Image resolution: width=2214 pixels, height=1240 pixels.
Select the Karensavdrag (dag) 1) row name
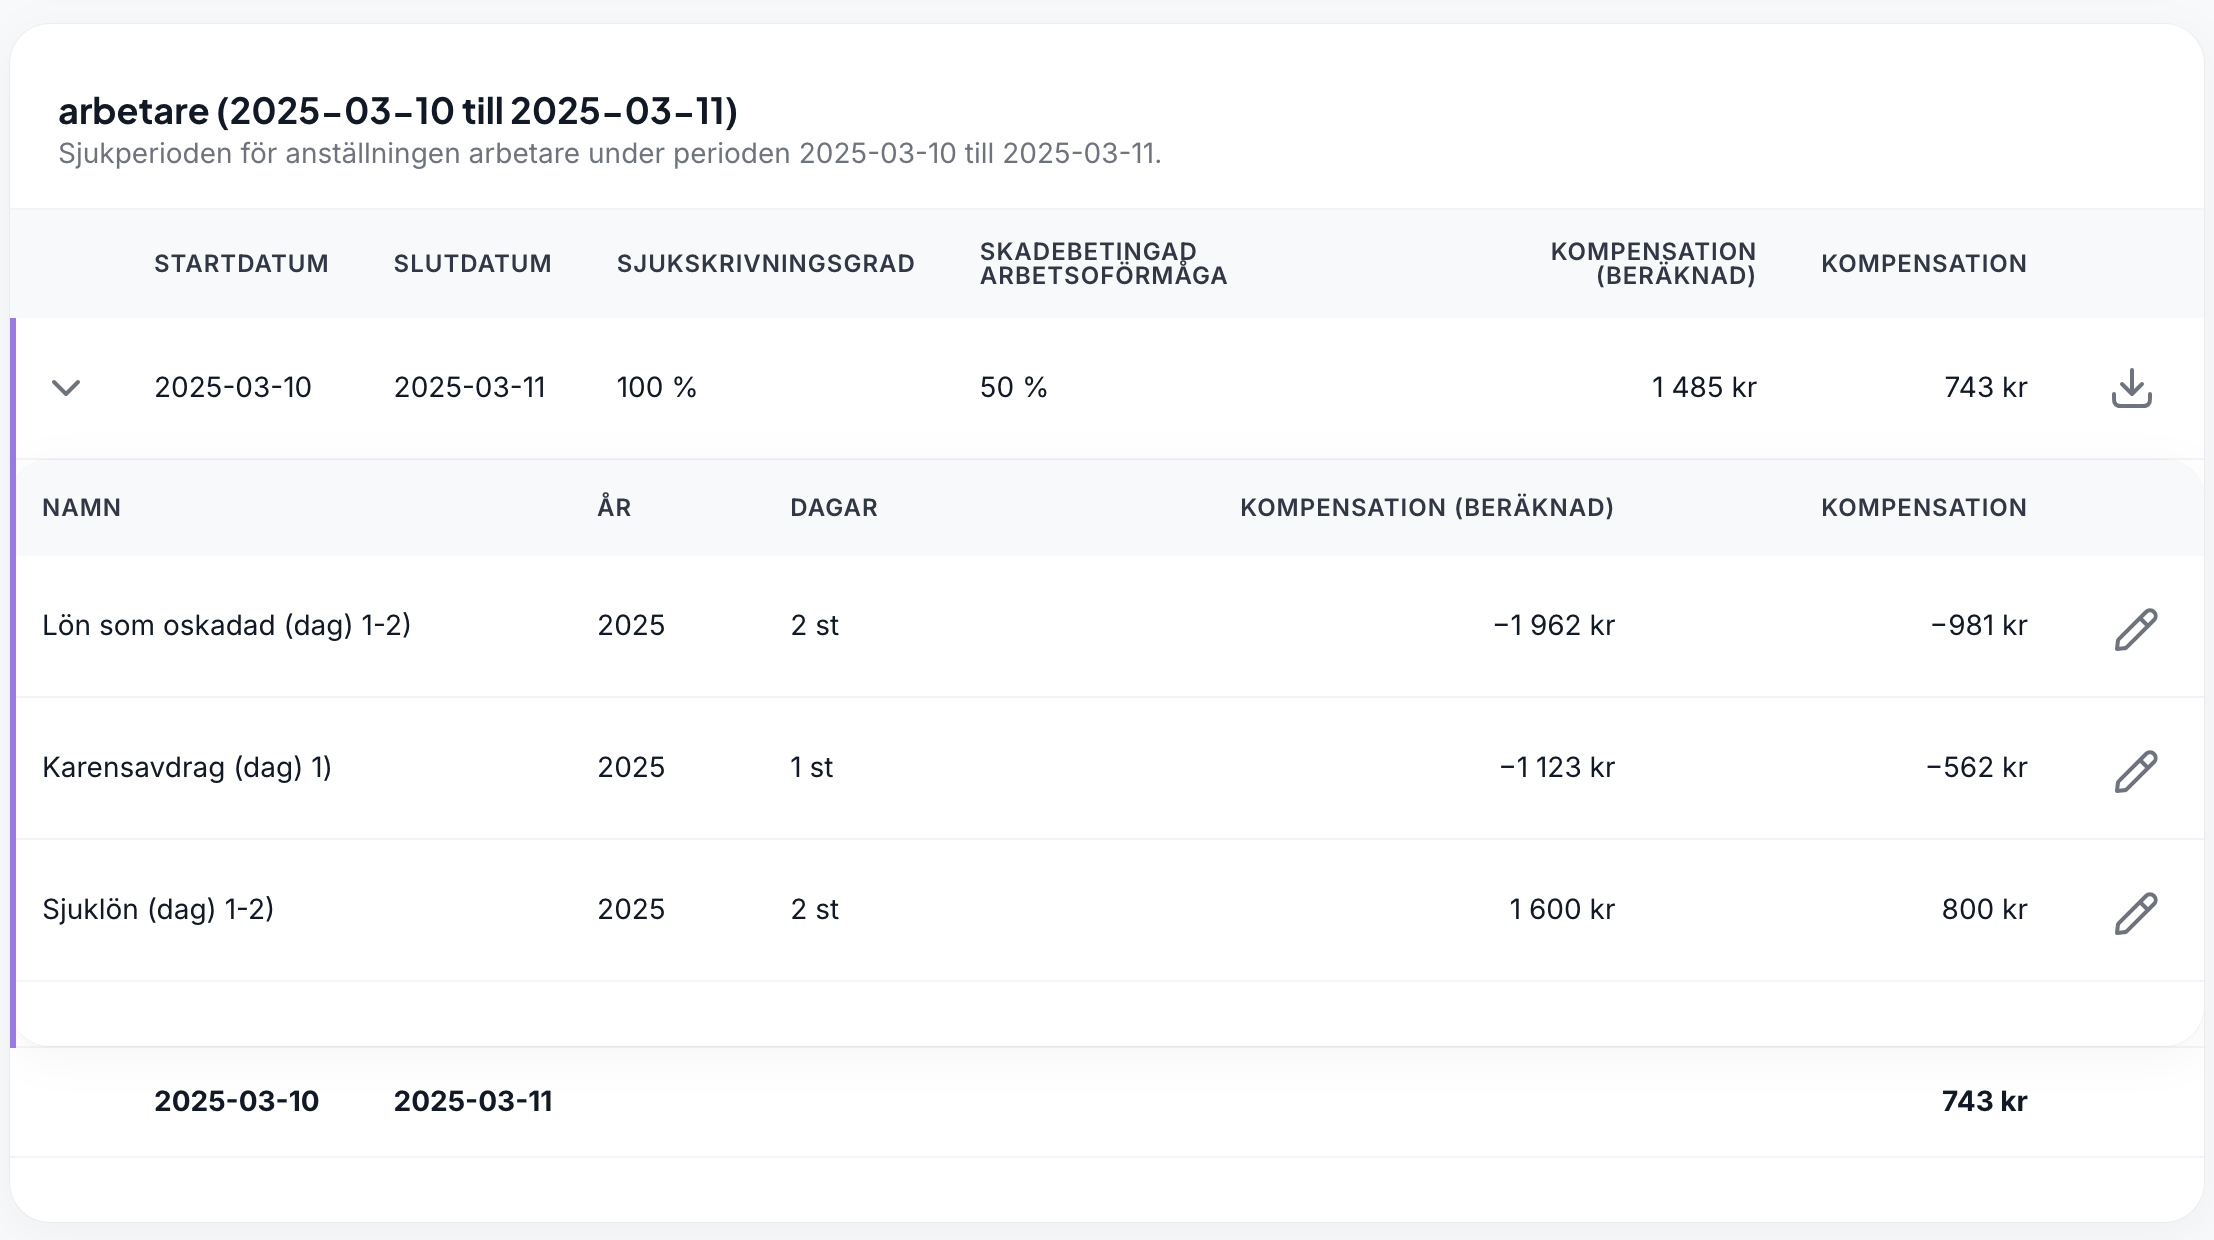pyautogui.click(x=187, y=768)
